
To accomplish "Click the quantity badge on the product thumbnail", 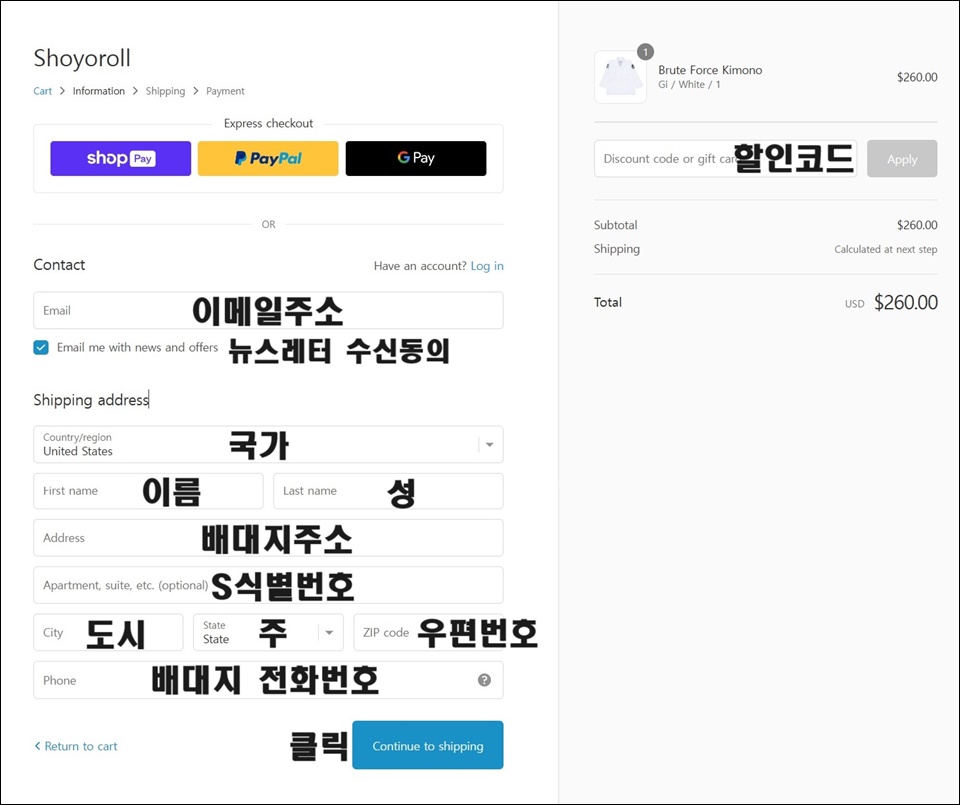I will [x=645, y=52].
